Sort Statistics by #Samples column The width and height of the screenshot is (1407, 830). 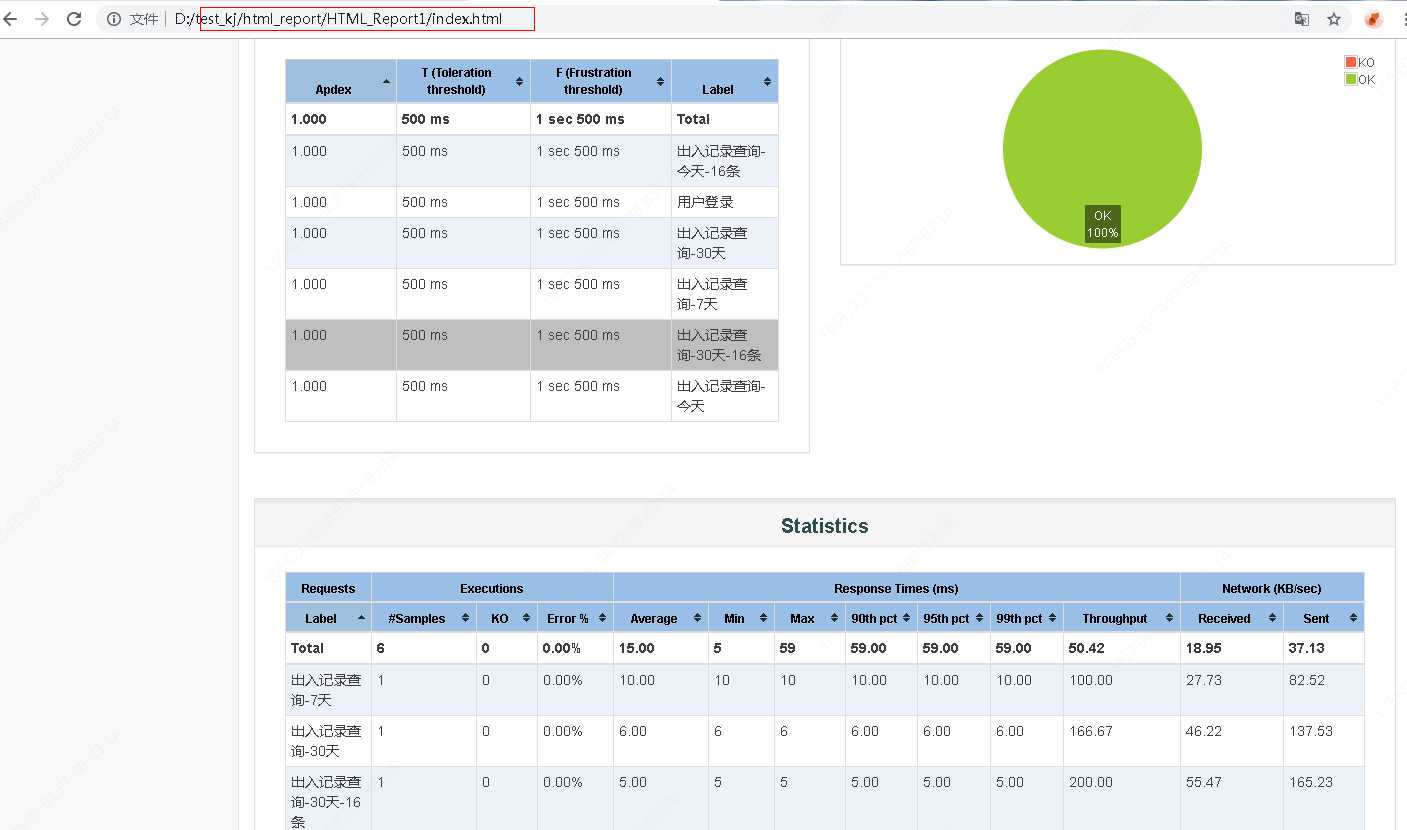click(x=424, y=618)
